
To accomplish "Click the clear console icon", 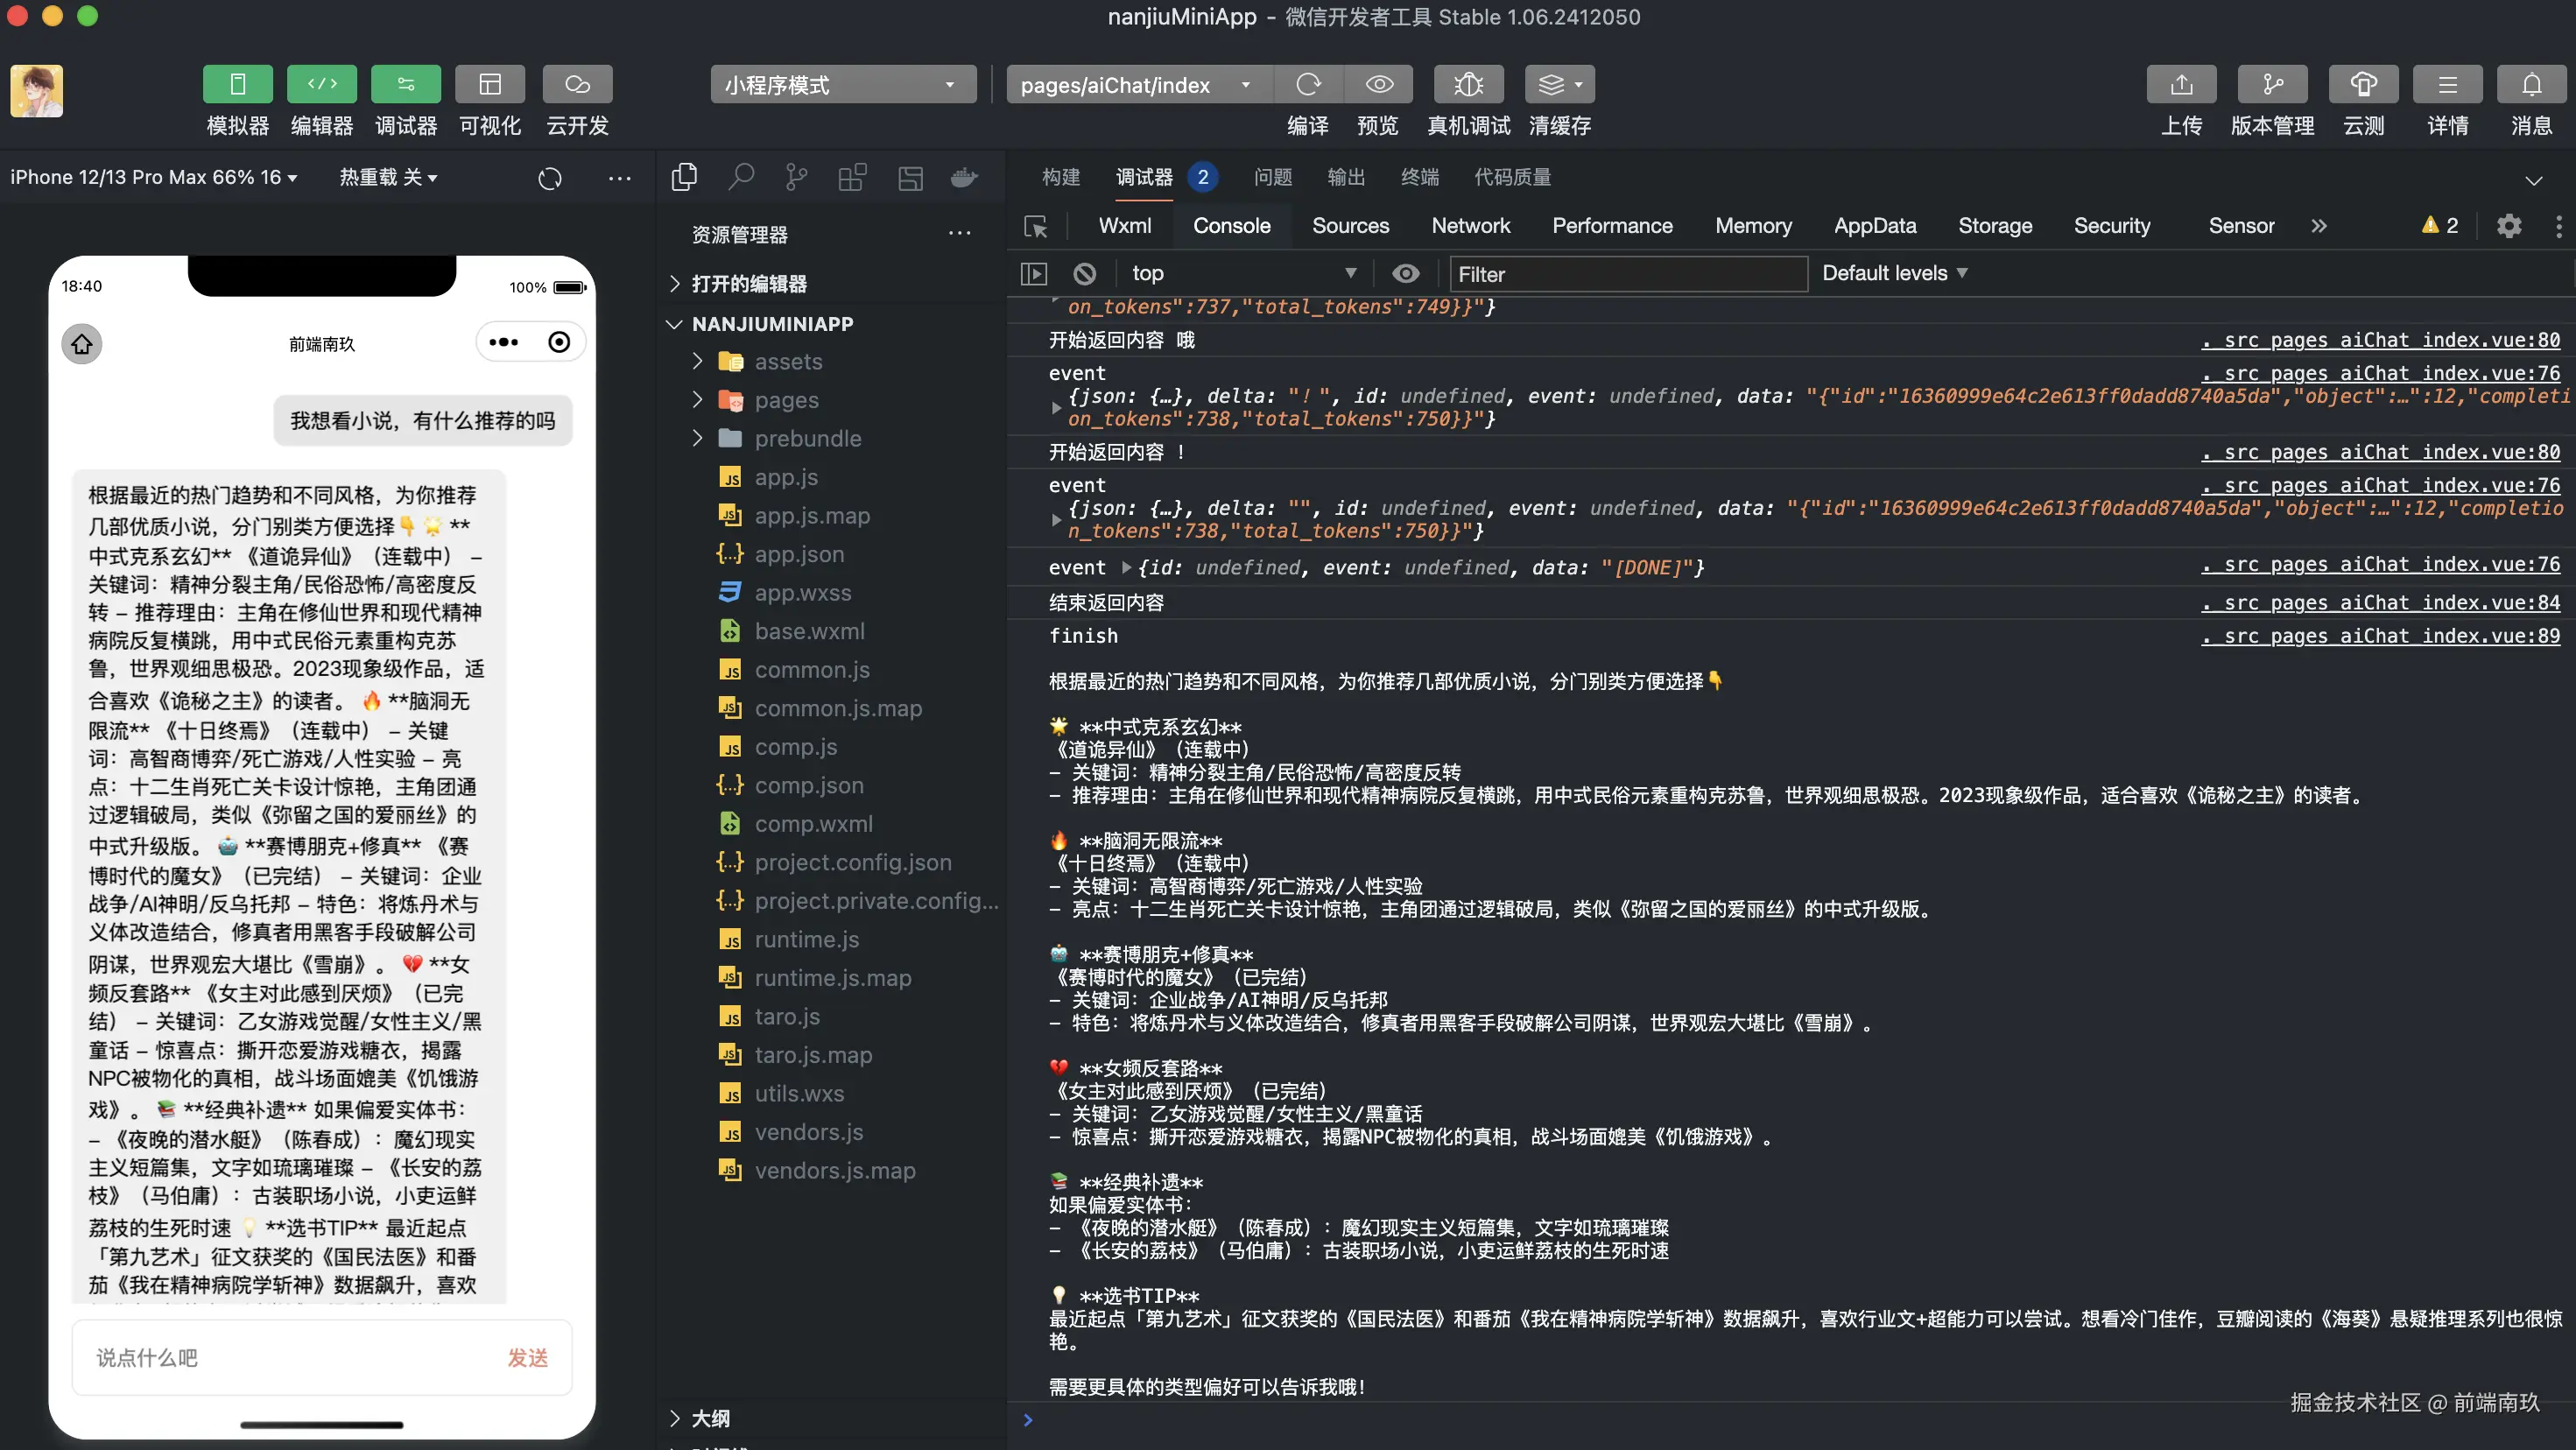I will pos(1085,273).
